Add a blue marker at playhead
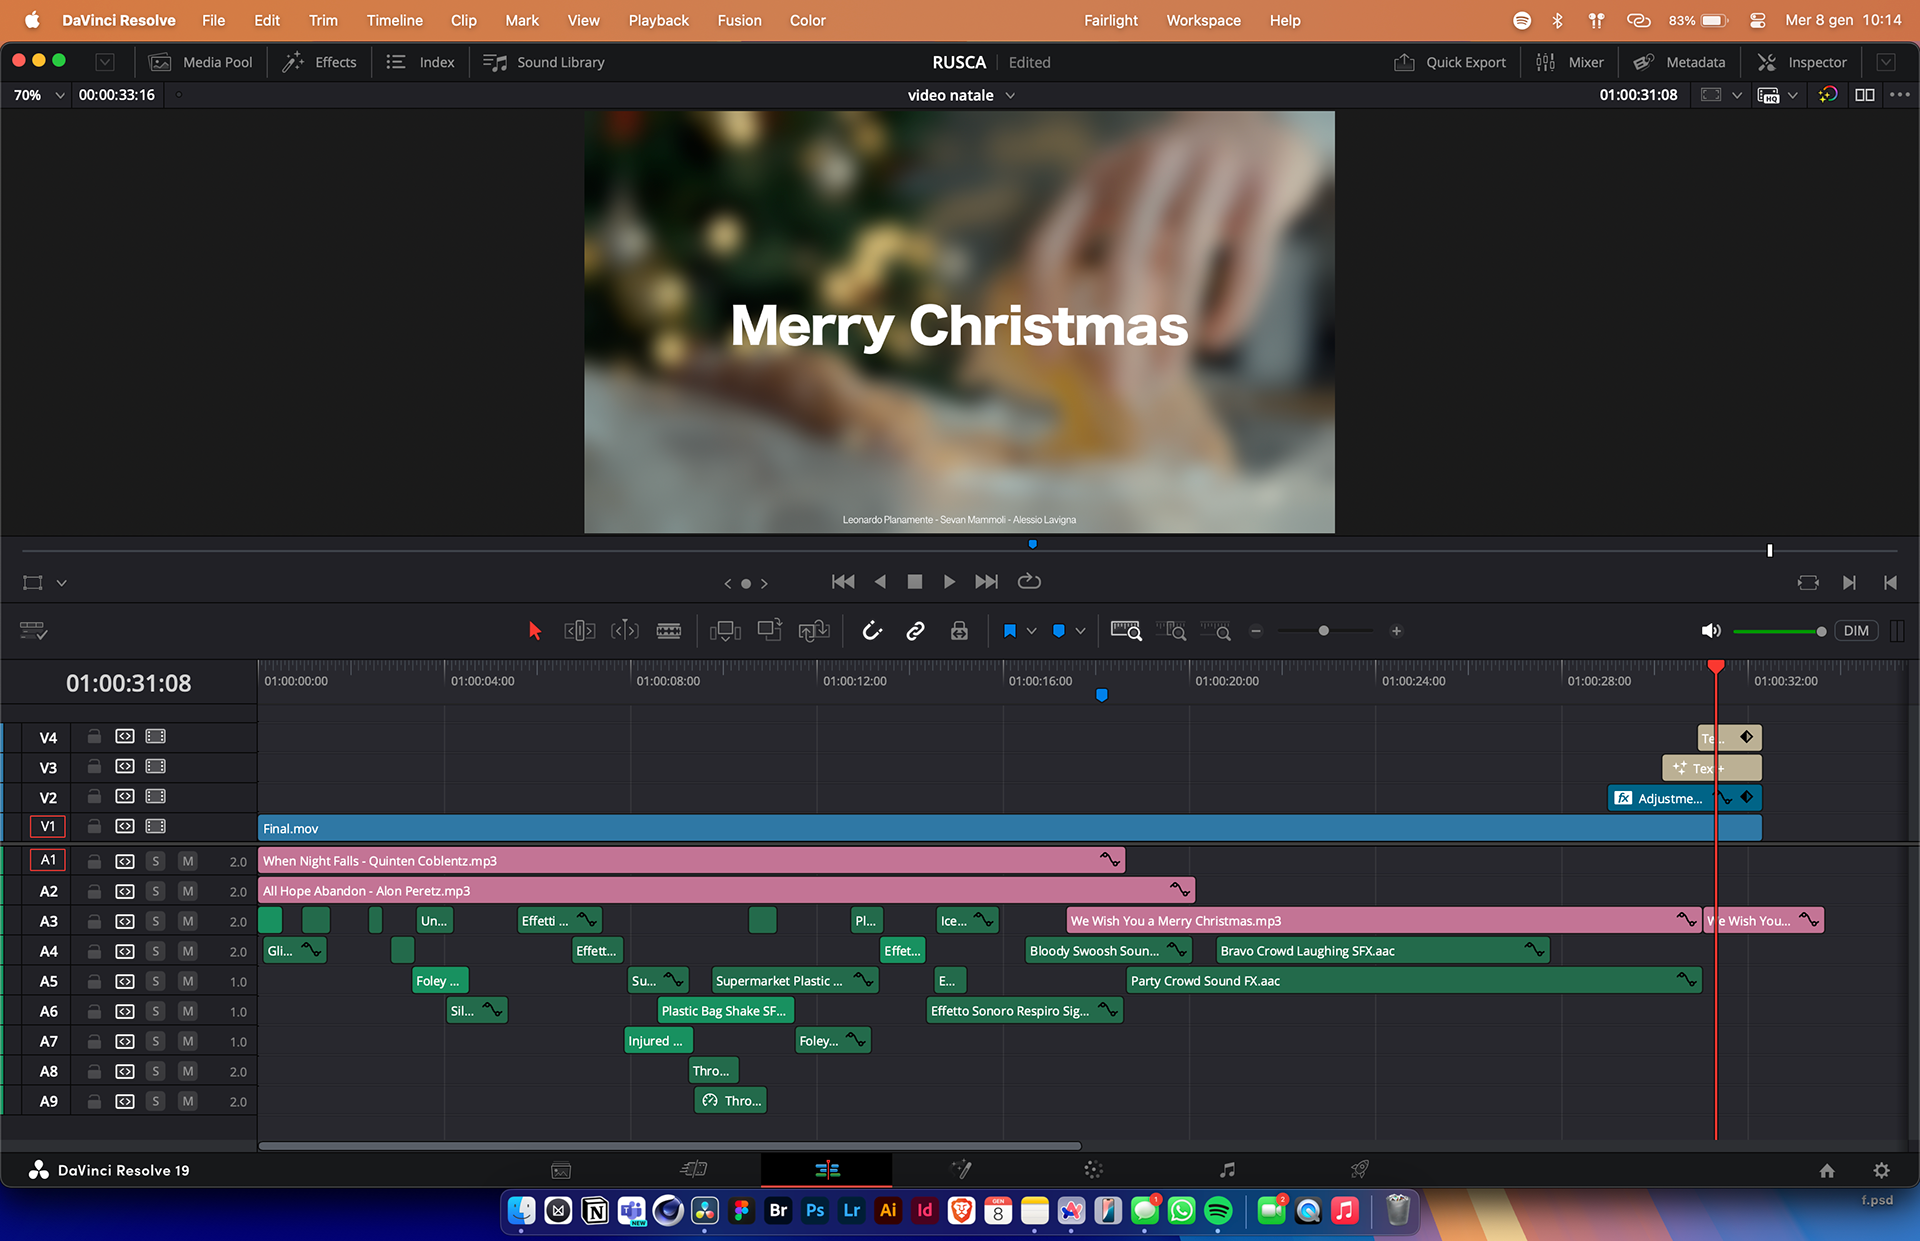 [1059, 631]
